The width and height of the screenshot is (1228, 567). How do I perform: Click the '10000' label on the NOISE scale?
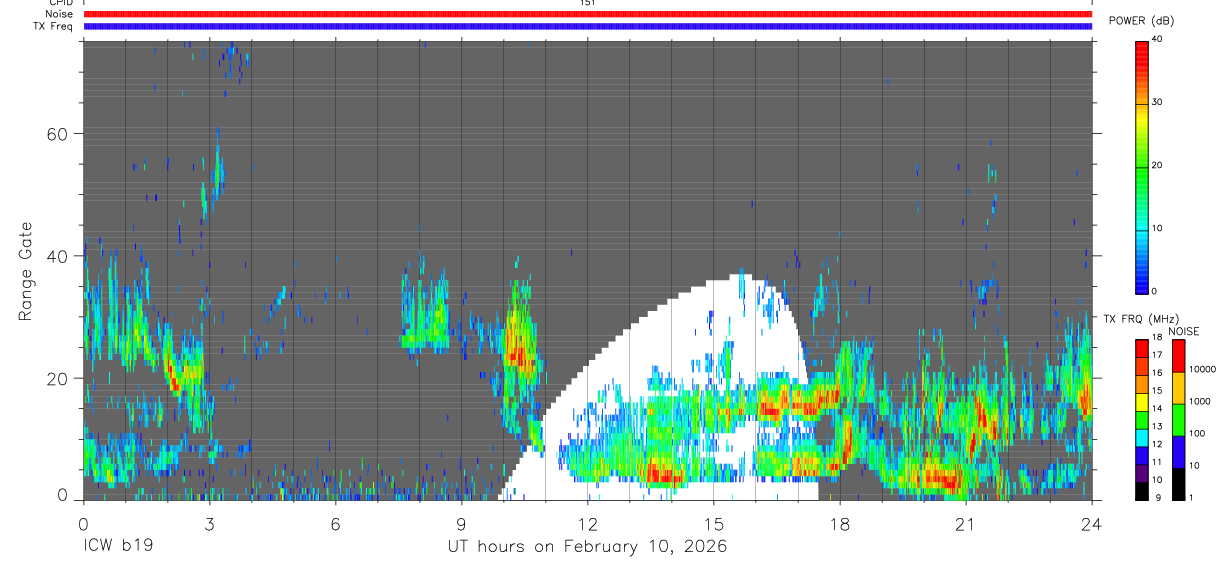tap(1202, 369)
